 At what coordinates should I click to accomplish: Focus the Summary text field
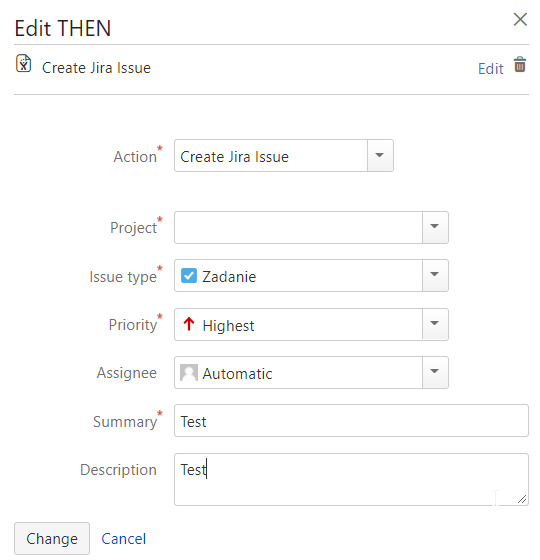[351, 420]
